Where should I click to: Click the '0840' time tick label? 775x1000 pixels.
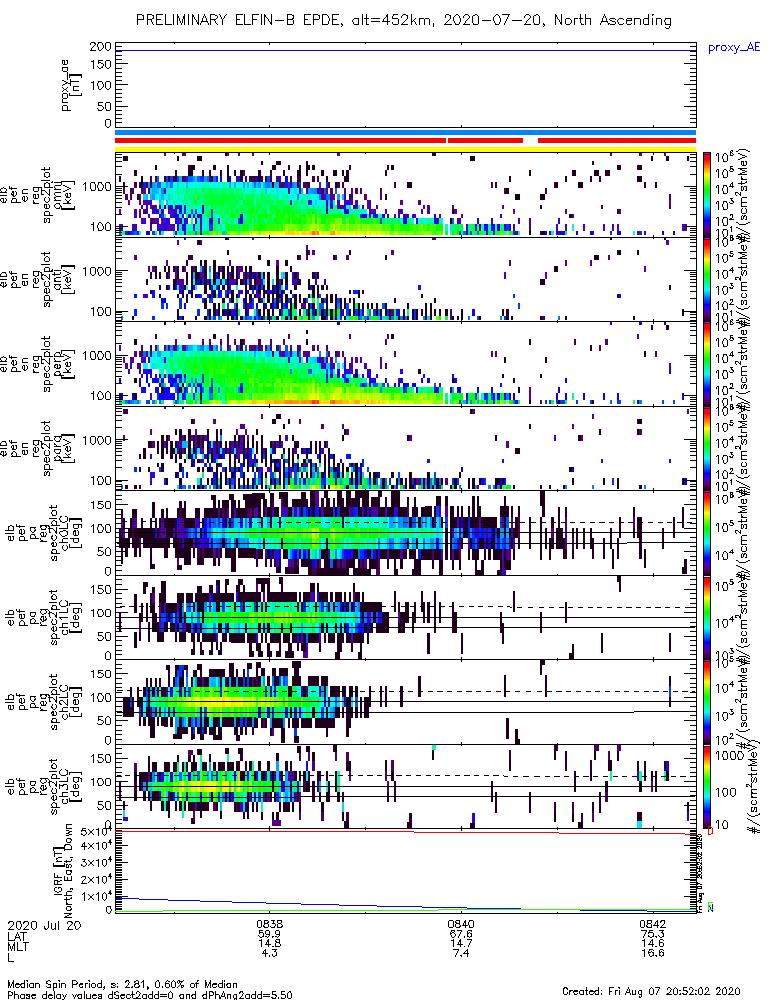(x=461, y=925)
